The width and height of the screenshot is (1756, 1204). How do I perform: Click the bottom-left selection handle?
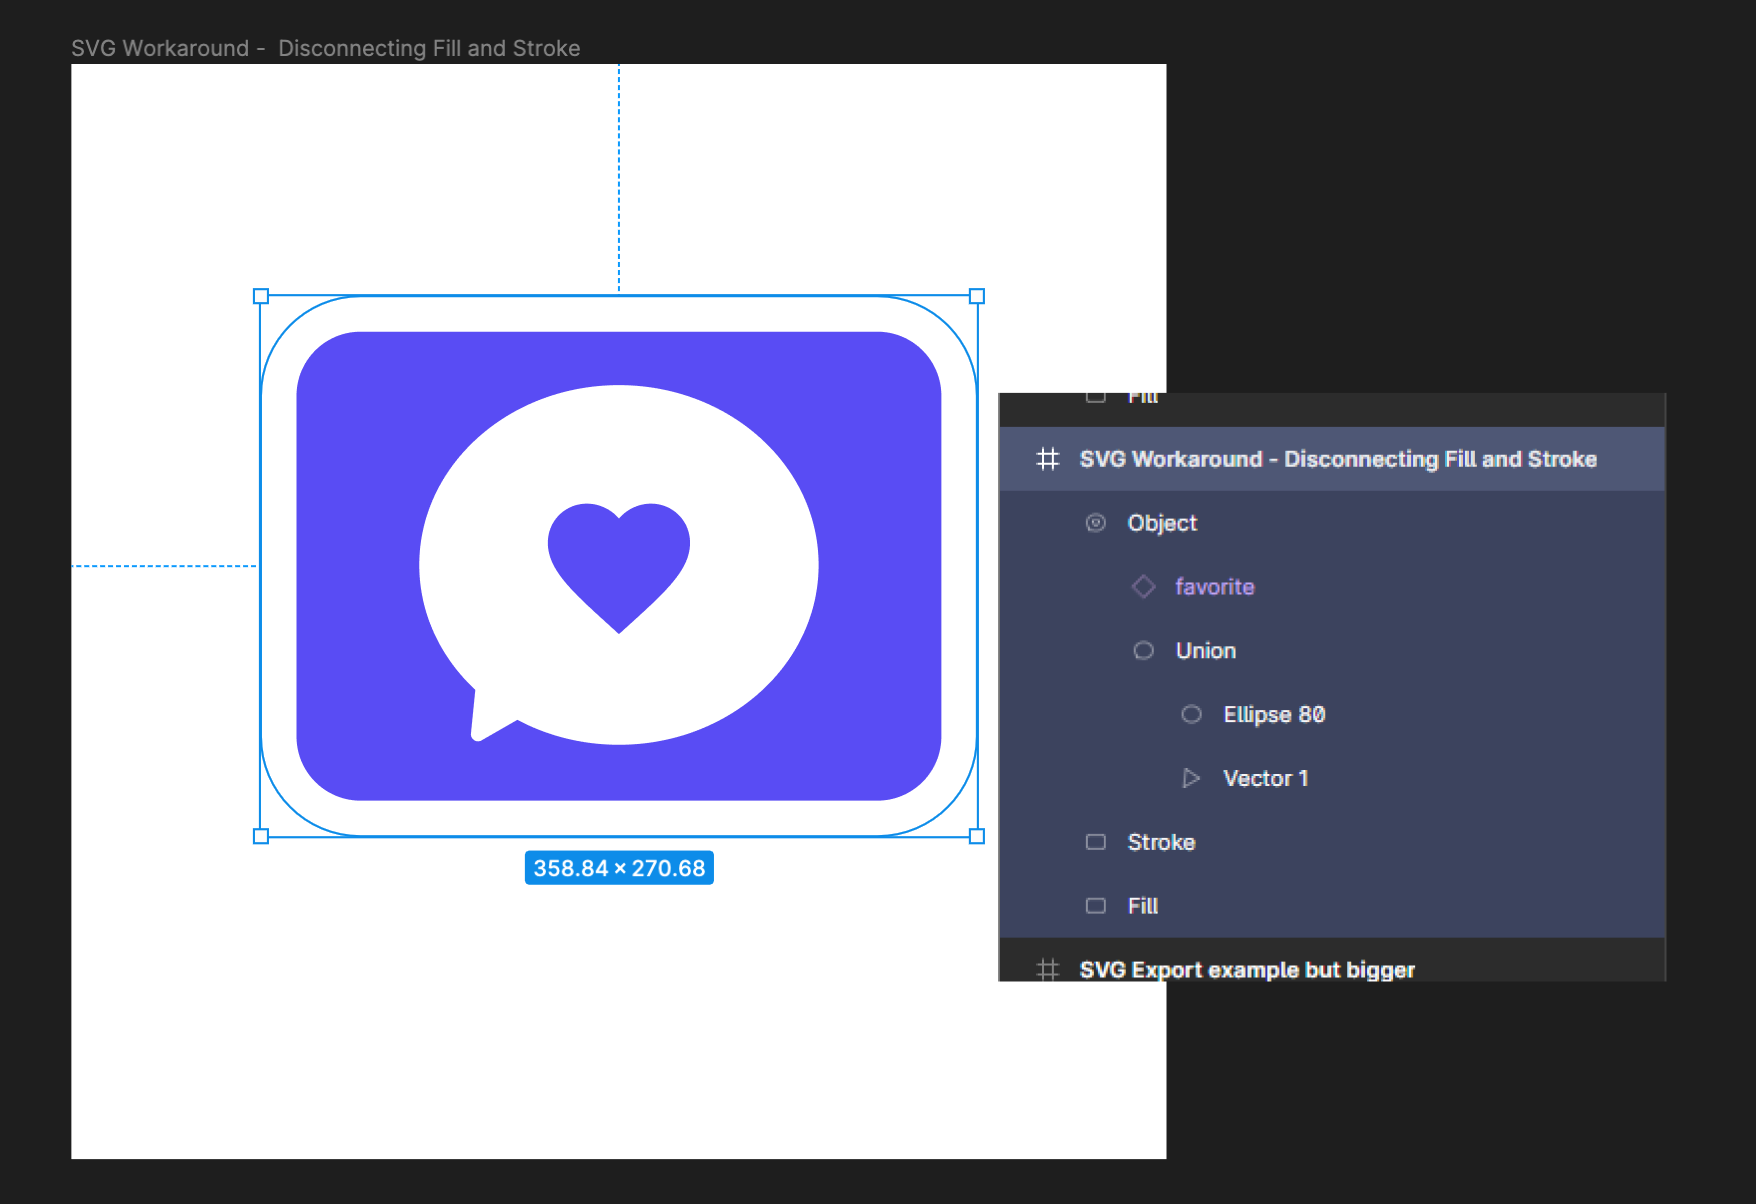261,836
